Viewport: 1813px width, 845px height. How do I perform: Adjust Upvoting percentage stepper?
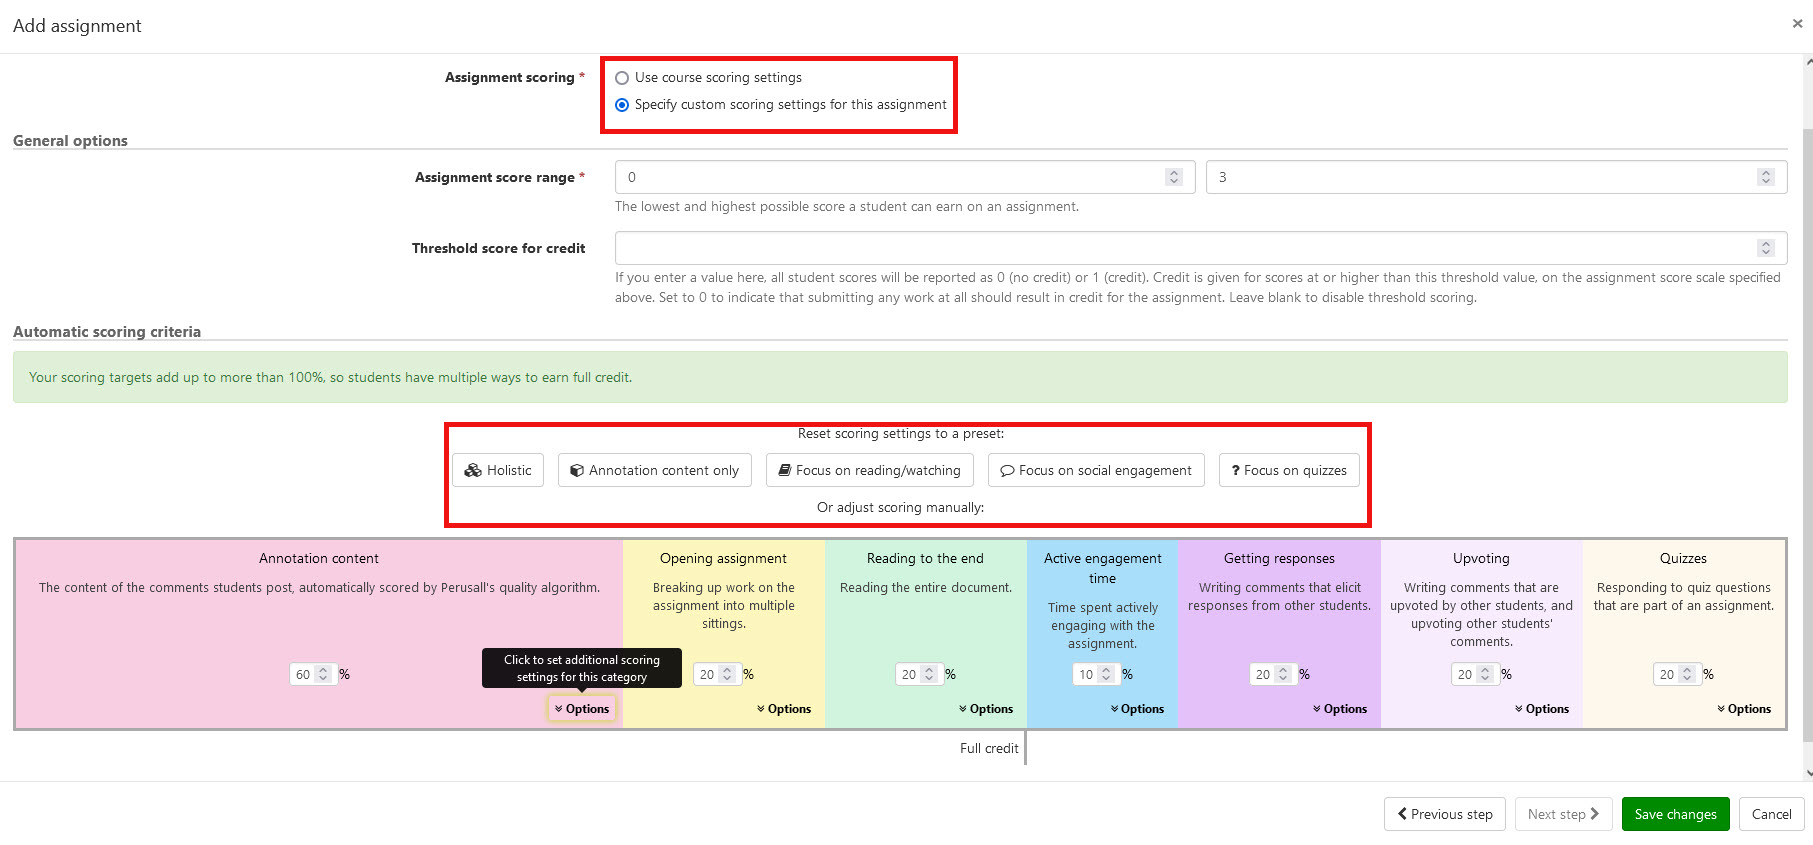[x=1485, y=675]
